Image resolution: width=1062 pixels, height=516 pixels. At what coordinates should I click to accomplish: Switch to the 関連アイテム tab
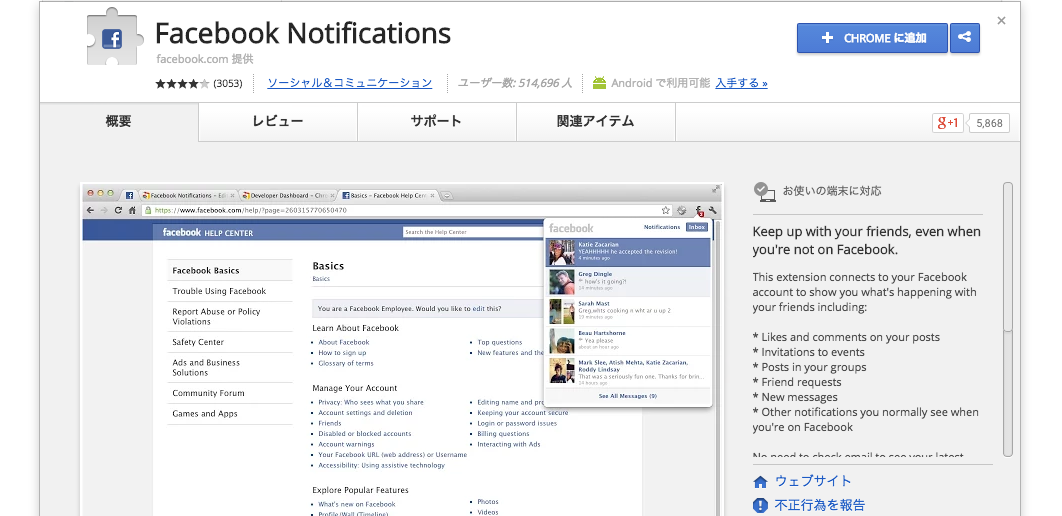(596, 122)
